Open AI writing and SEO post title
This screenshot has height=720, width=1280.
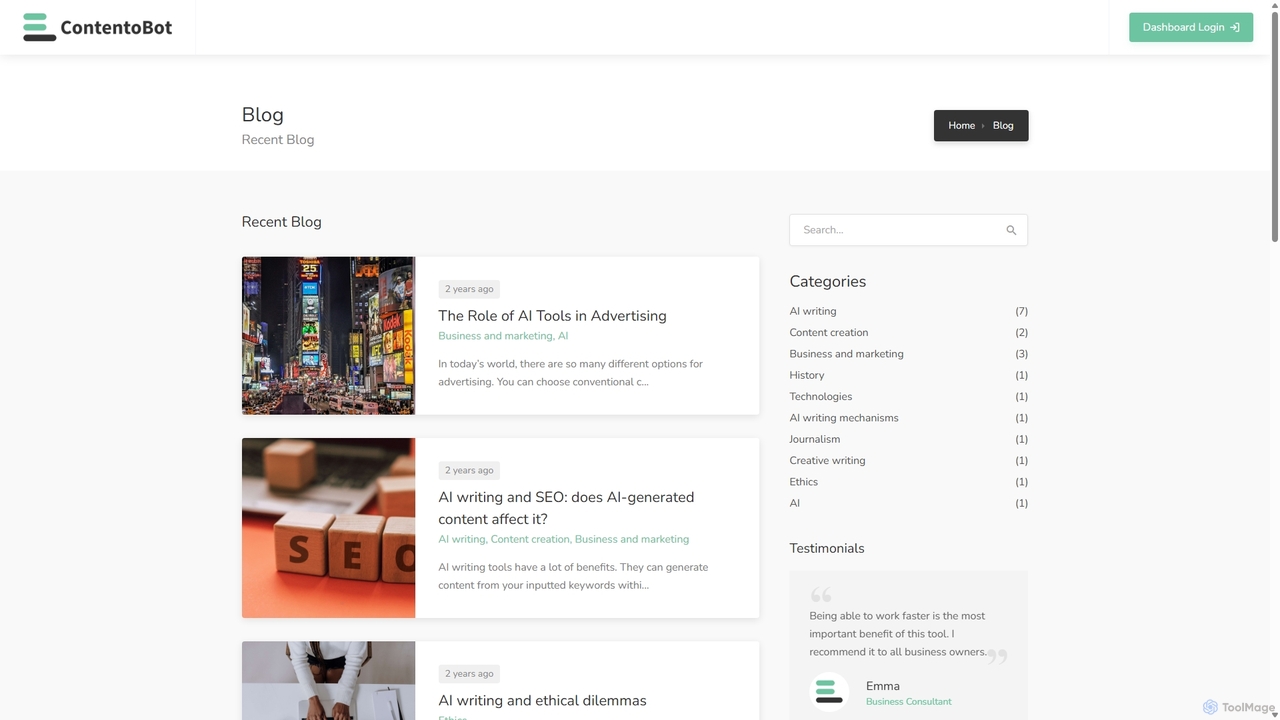[566, 508]
